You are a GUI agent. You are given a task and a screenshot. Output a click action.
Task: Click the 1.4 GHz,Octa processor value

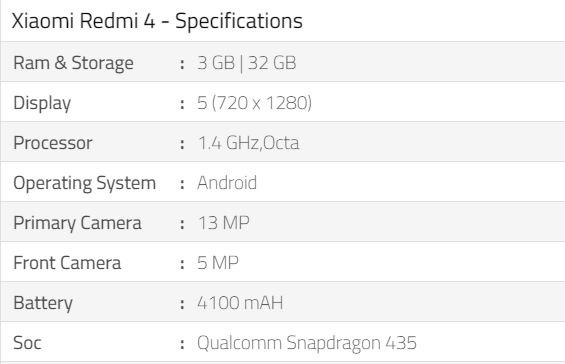pos(249,143)
